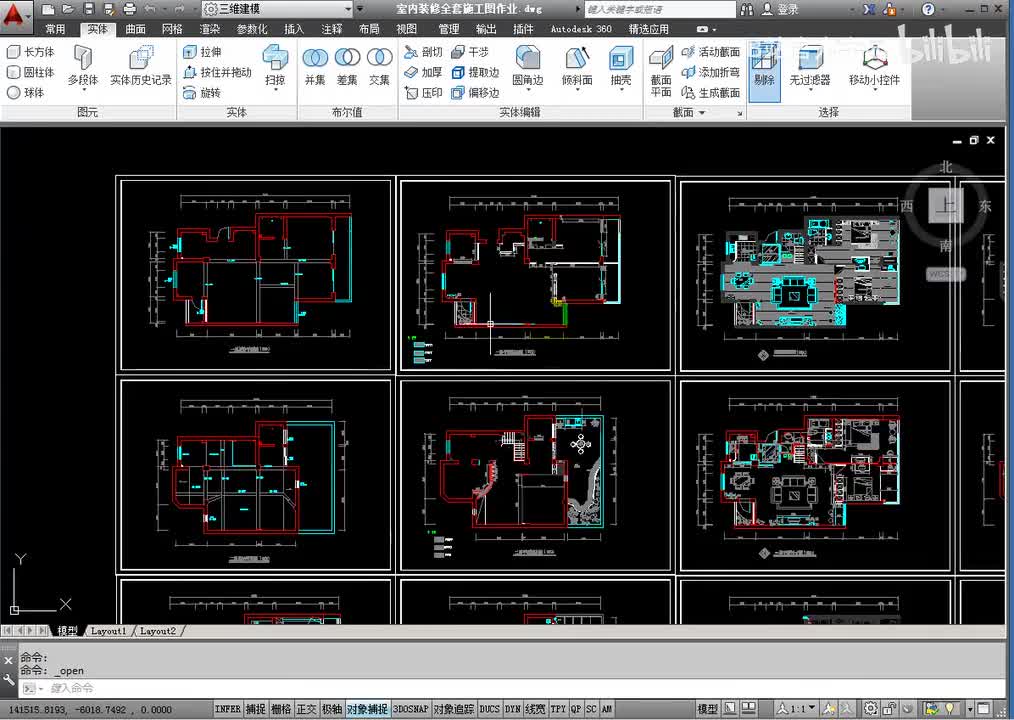Click the Intersect (交集) icon
1014x720 pixels.
click(x=380, y=66)
